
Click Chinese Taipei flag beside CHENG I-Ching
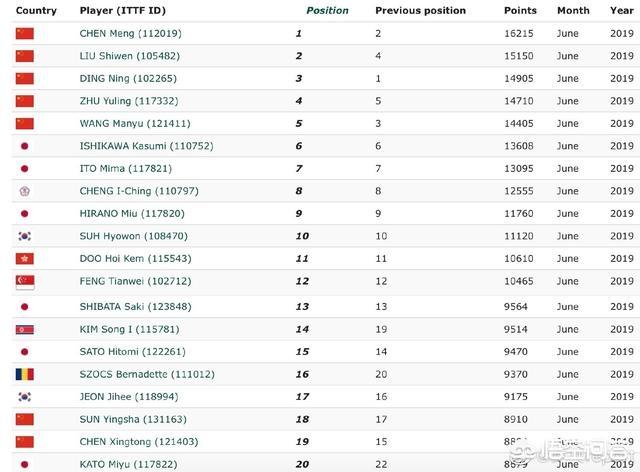tap(25, 191)
